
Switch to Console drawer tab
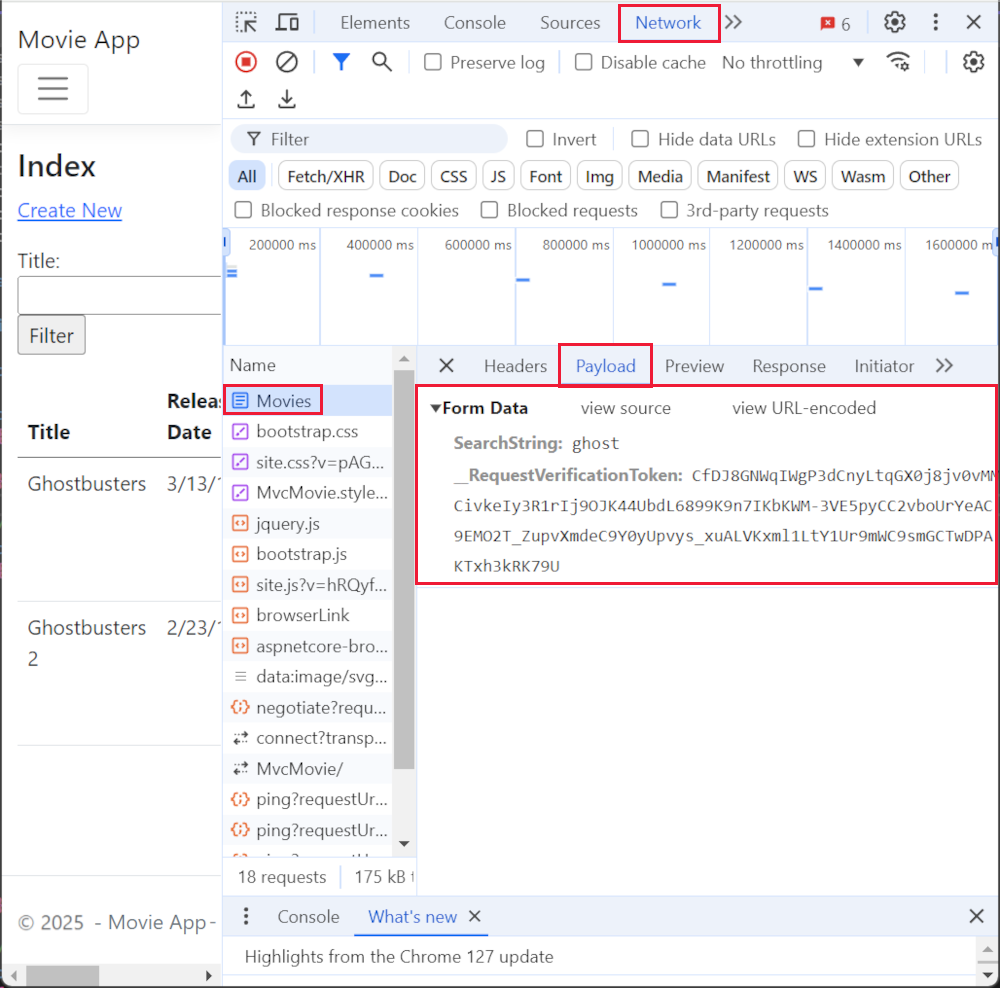click(308, 917)
